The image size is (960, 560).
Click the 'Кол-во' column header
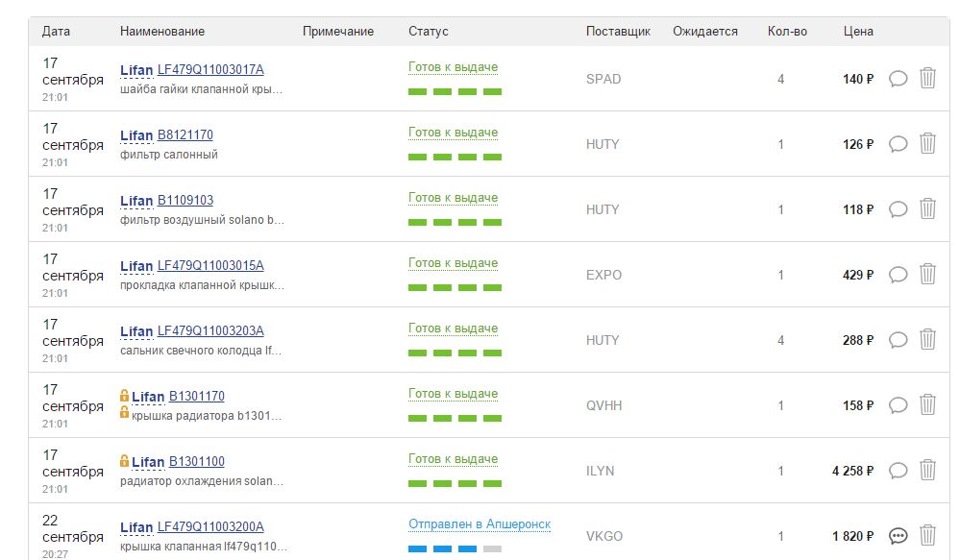(x=787, y=31)
